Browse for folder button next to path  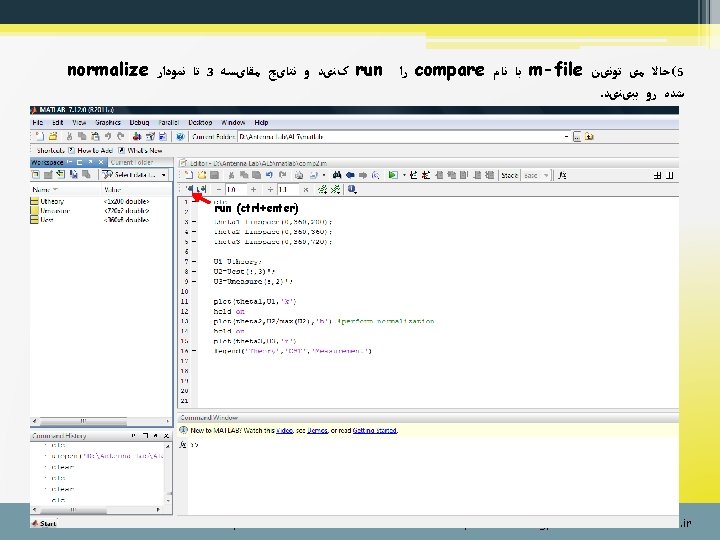coord(577,137)
